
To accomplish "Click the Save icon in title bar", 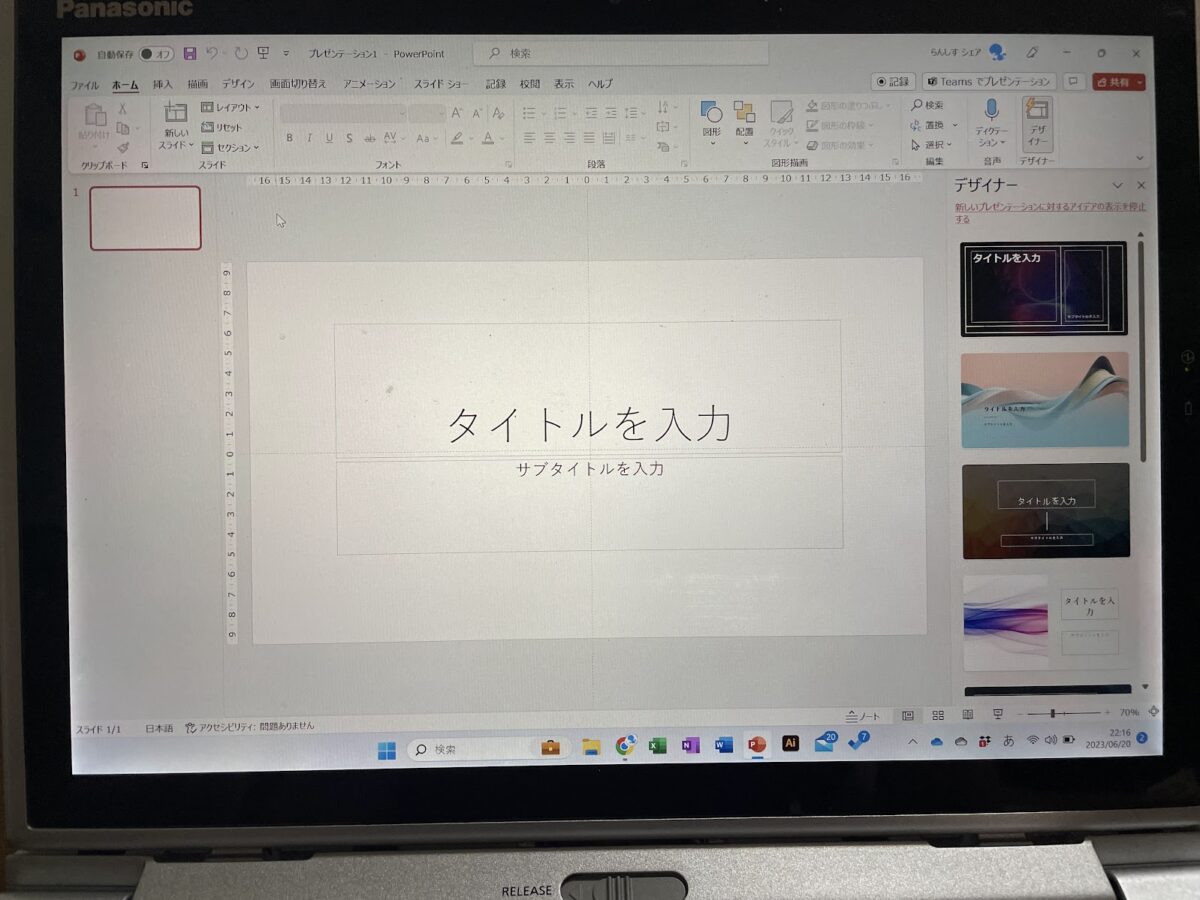I will 190,53.
